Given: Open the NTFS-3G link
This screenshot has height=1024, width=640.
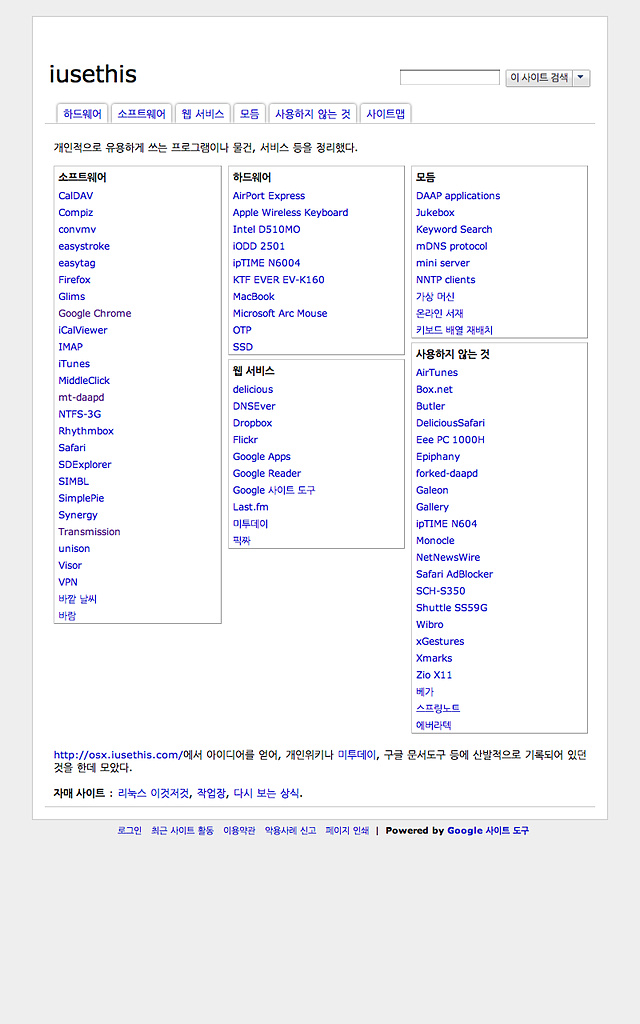Looking at the screenshot, I should [x=80, y=414].
